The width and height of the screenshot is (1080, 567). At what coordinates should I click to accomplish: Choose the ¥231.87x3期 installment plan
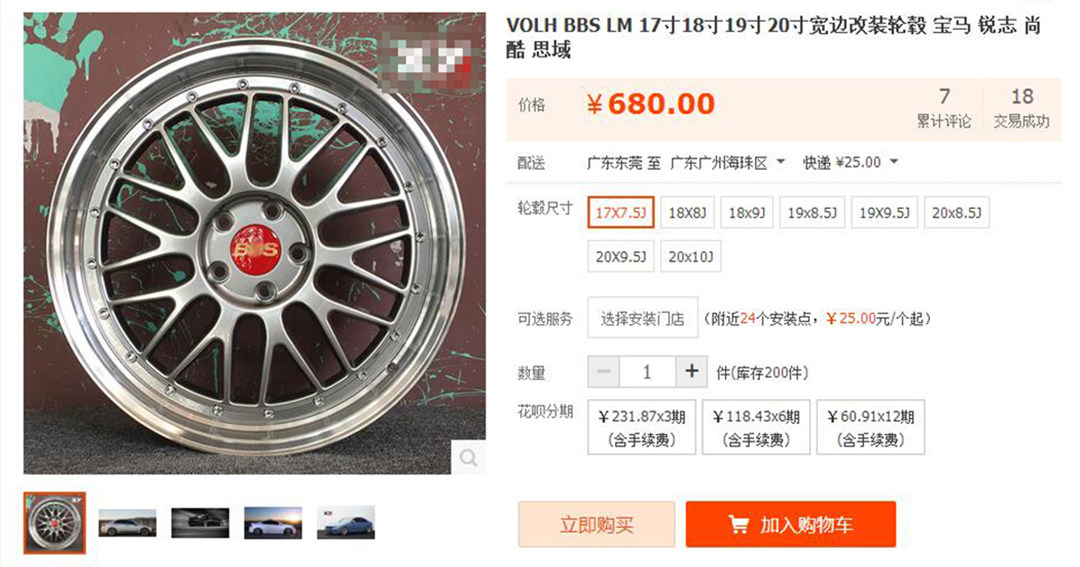click(x=641, y=427)
